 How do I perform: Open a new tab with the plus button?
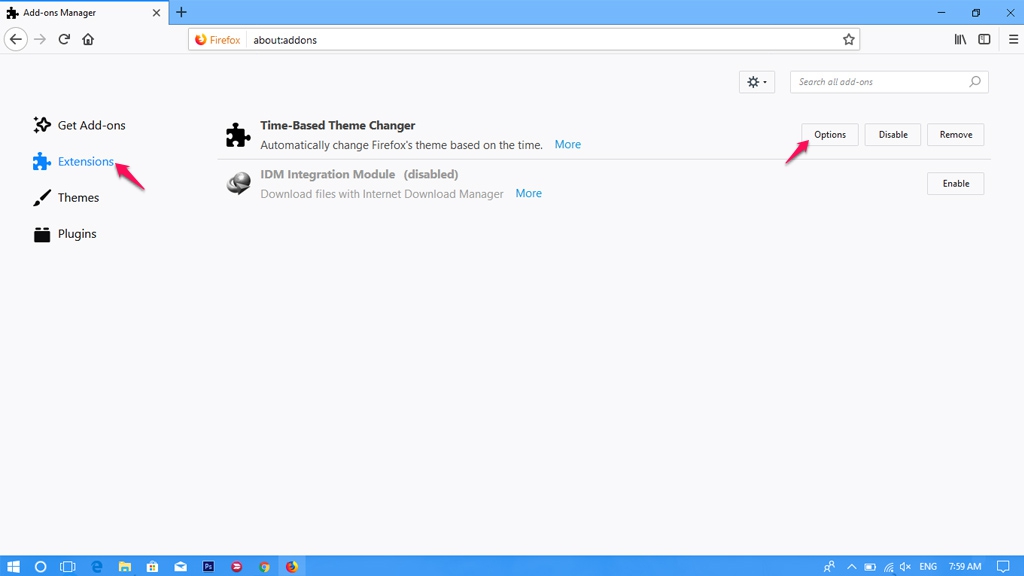(181, 12)
